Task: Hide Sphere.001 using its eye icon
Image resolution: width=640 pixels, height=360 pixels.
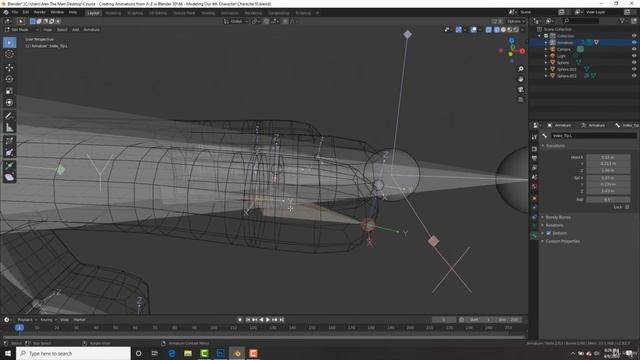Action: (x=634, y=69)
